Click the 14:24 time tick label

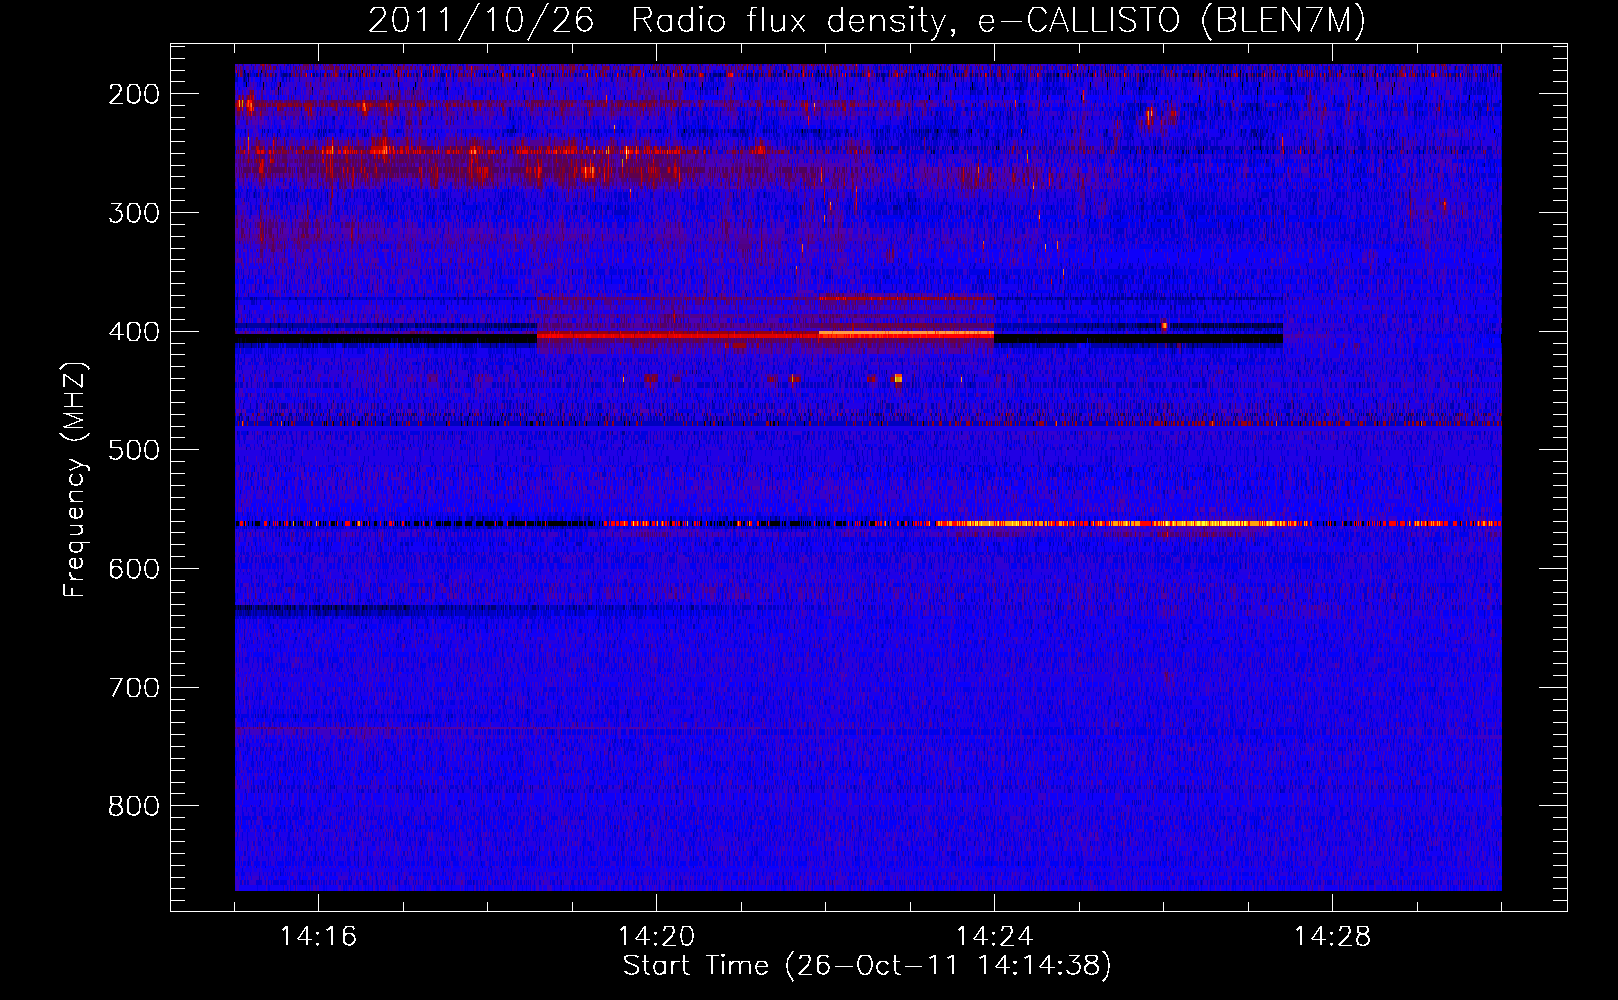pos(994,937)
